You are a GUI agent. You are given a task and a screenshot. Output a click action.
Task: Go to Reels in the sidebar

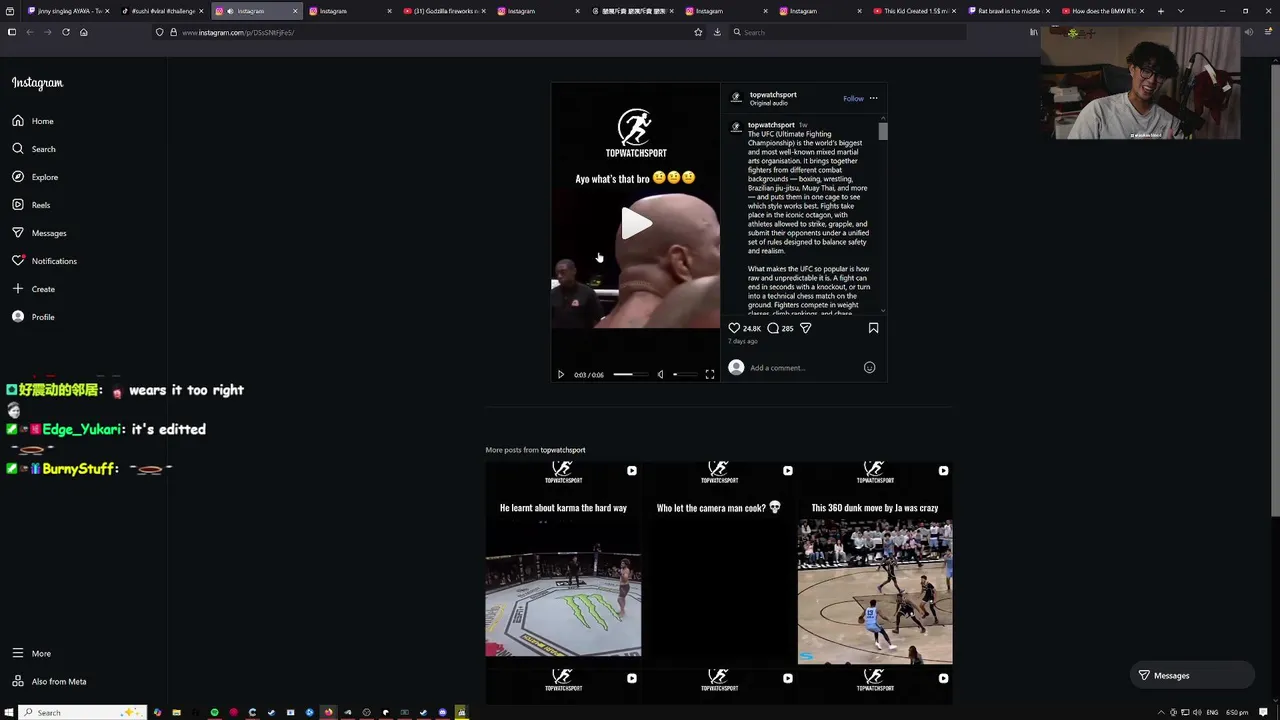pyautogui.click(x=31, y=205)
